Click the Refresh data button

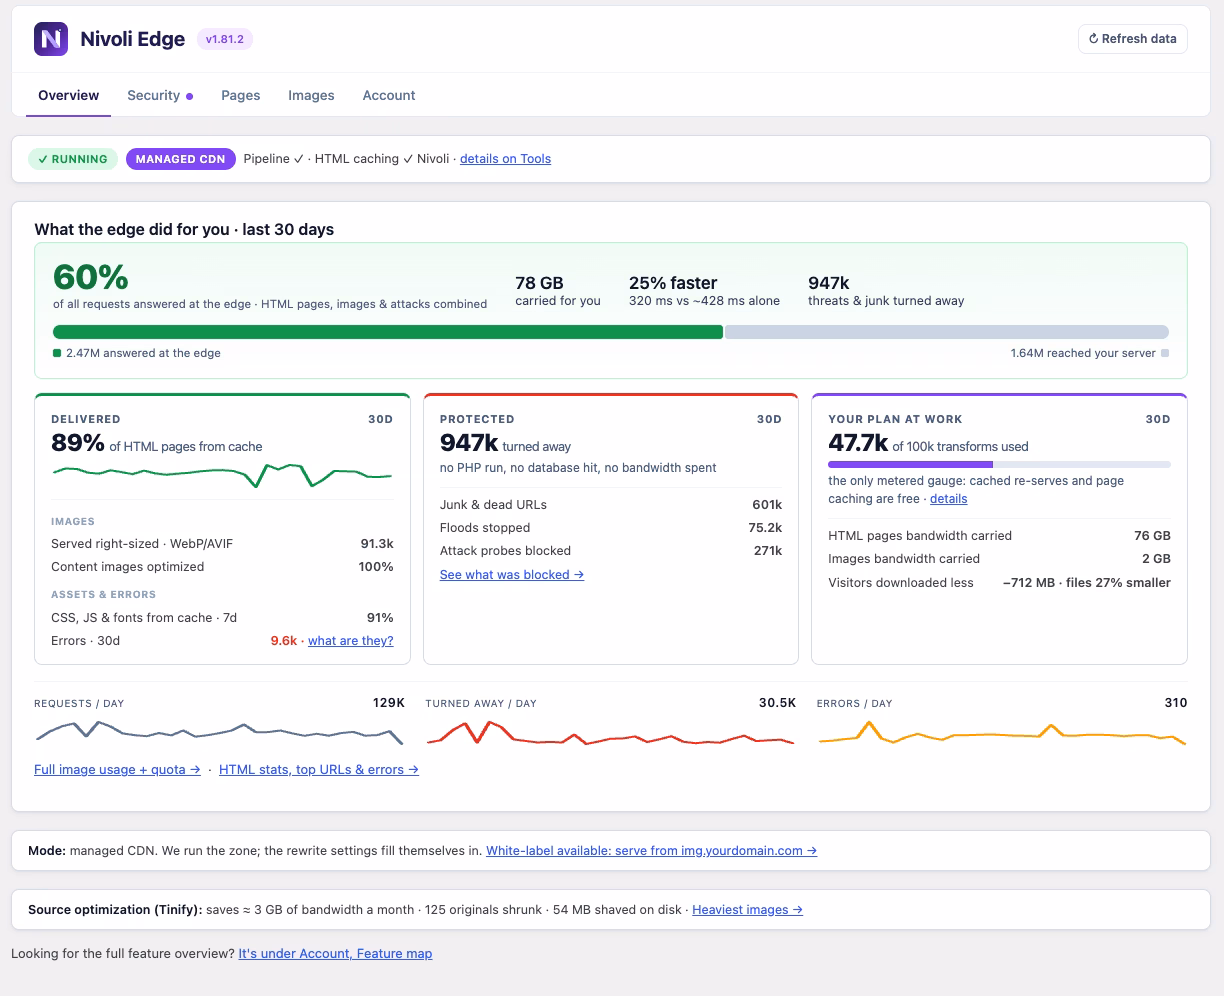coord(1132,39)
